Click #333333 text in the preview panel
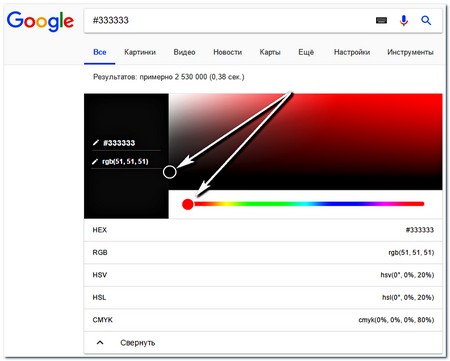This screenshot has width=450, height=361. [x=119, y=143]
